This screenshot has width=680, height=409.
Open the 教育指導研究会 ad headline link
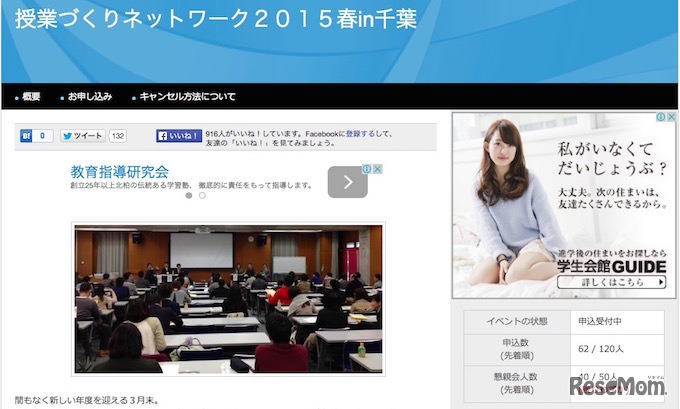pos(120,172)
